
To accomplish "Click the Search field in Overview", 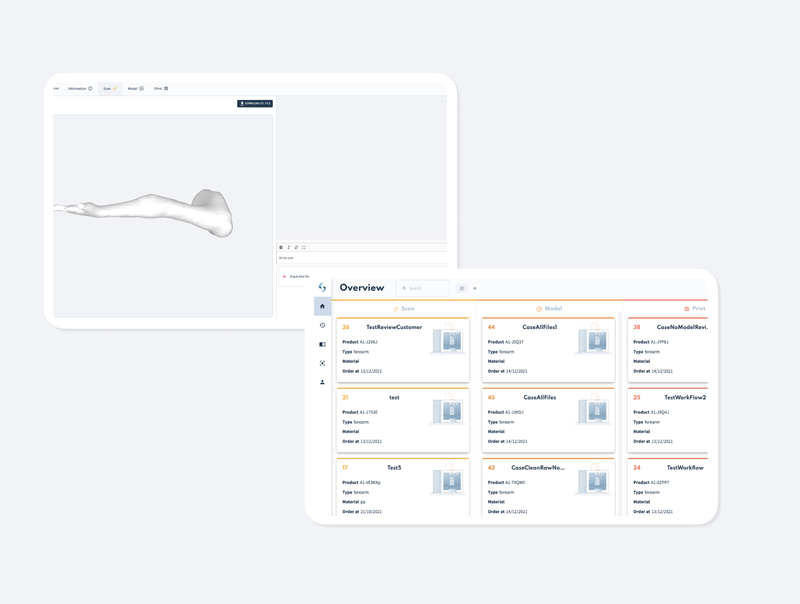I will click(422, 288).
